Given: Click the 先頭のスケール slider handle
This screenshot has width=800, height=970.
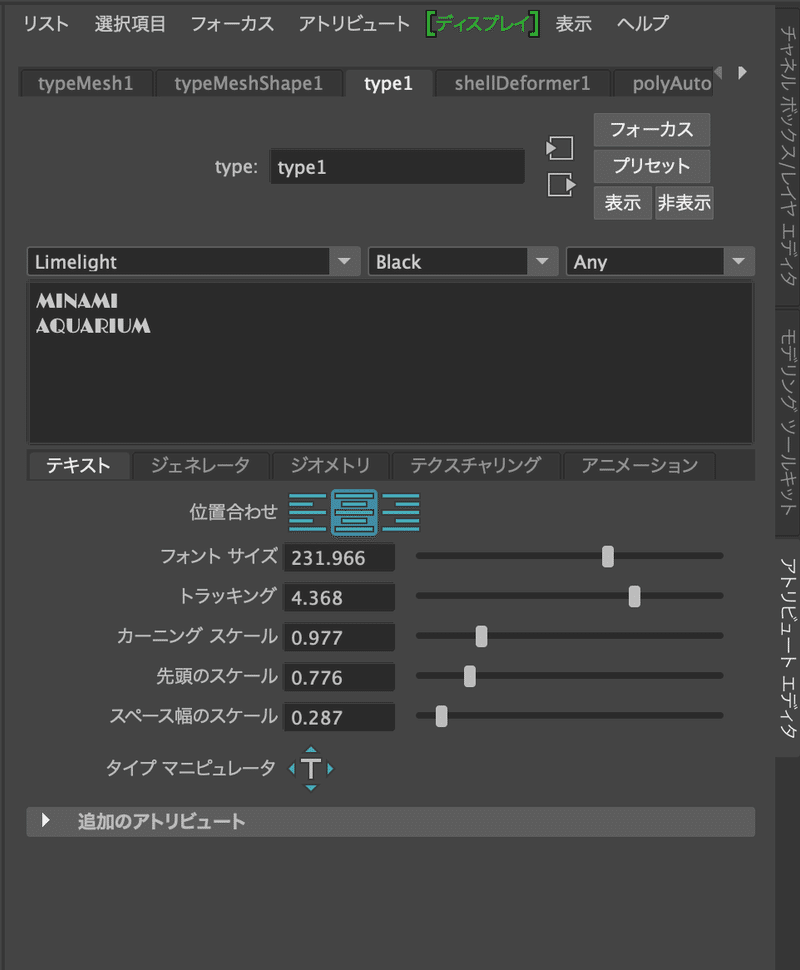Looking at the screenshot, I should (470, 676).
